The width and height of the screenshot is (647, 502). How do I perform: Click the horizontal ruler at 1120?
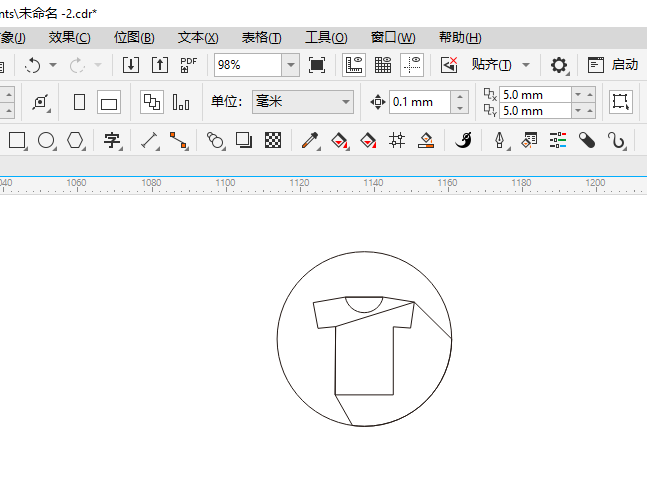click(x=299, y=185)
